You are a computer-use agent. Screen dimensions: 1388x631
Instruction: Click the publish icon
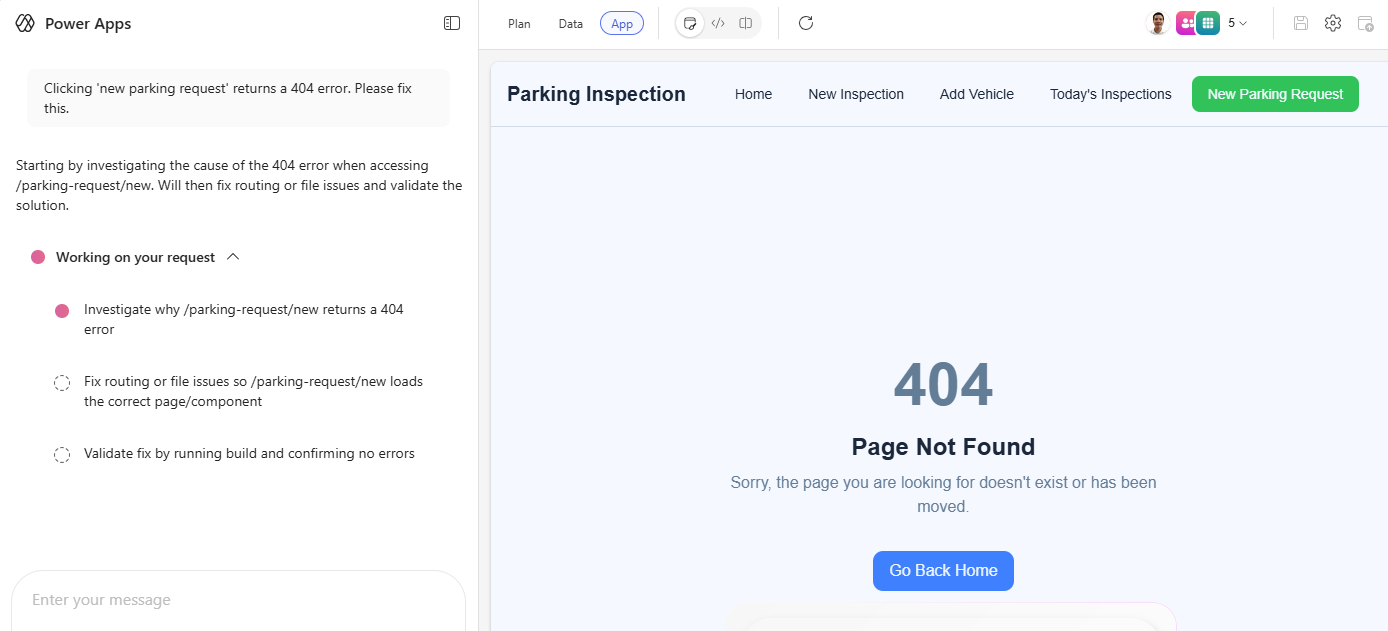1365,23
